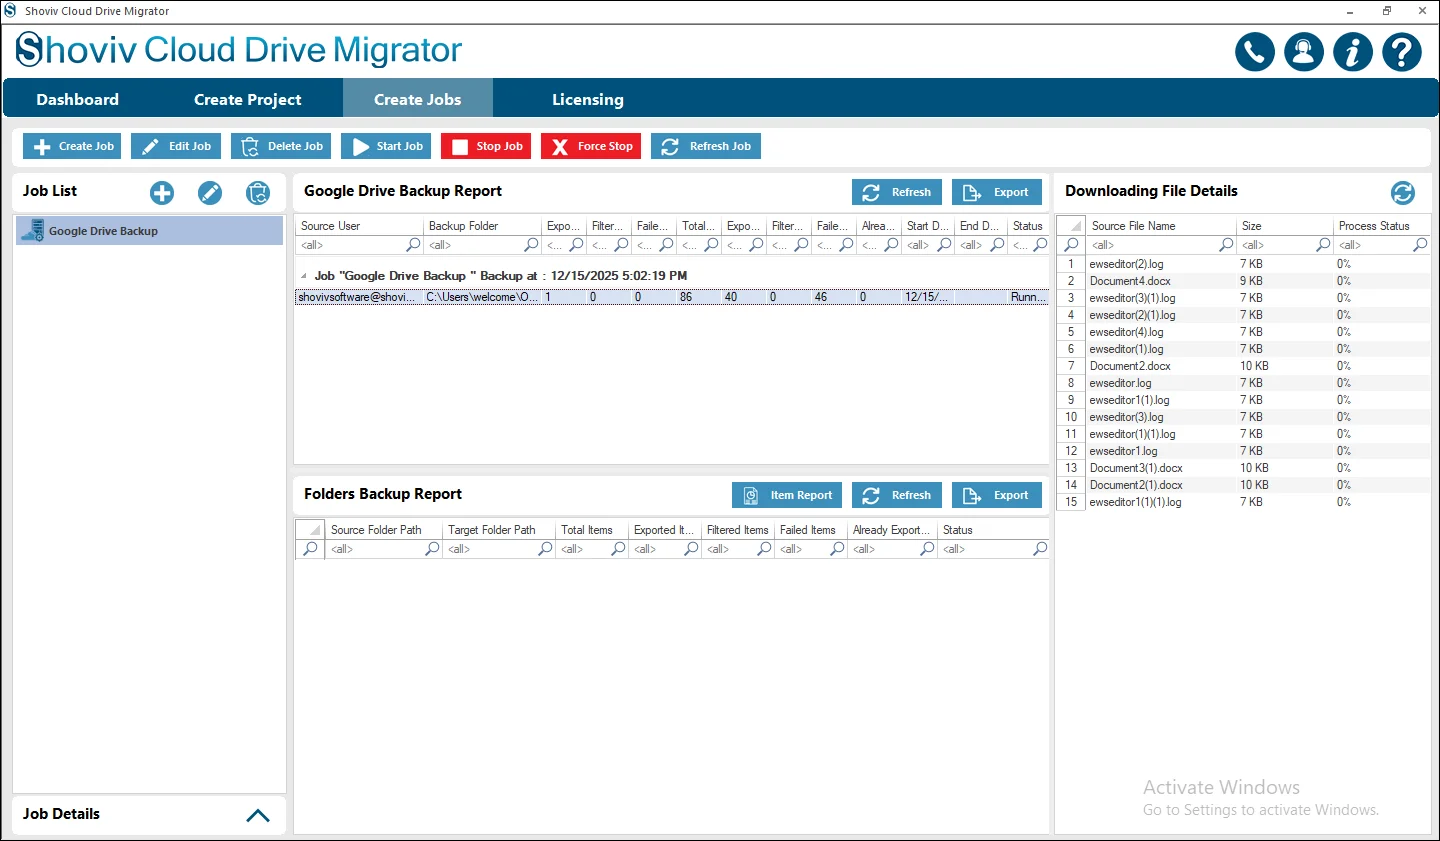Go to the Licensing tab
Image resolution: width=1440 pixels, height=841 pixels.
pyautogui.click(x=588, y=99)
